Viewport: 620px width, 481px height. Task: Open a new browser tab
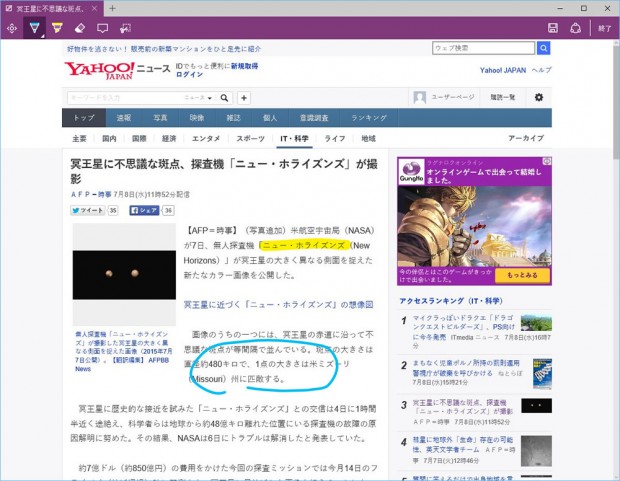pyautogui.click(x=113, y=8)
